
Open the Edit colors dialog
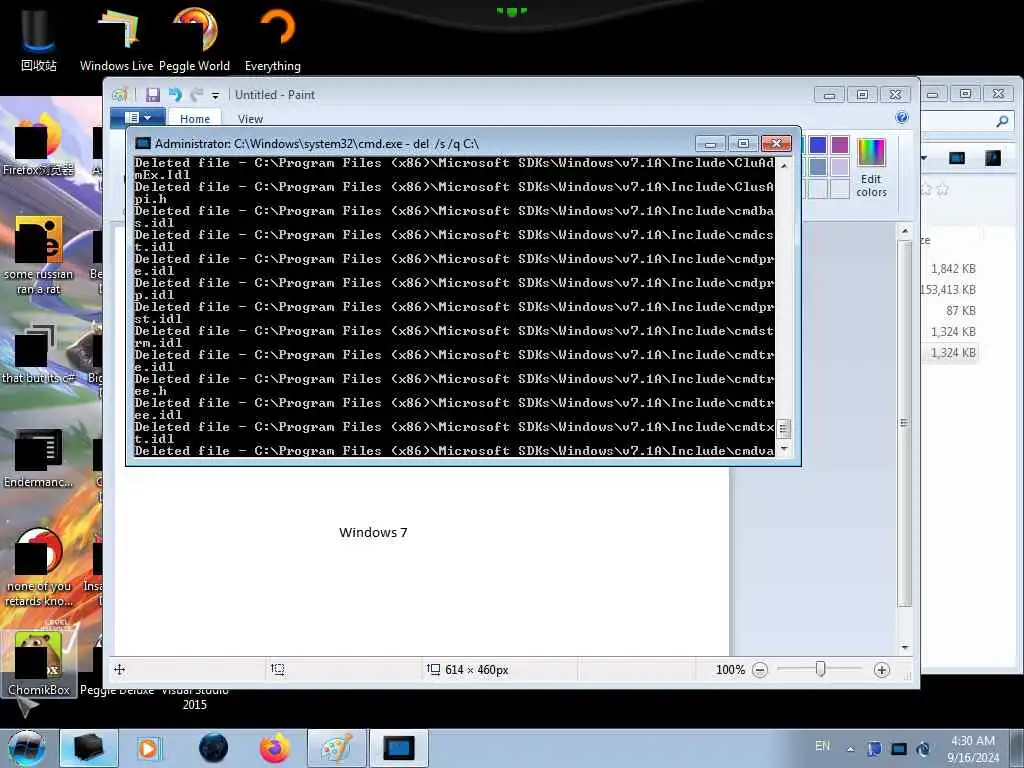(871, 168)
